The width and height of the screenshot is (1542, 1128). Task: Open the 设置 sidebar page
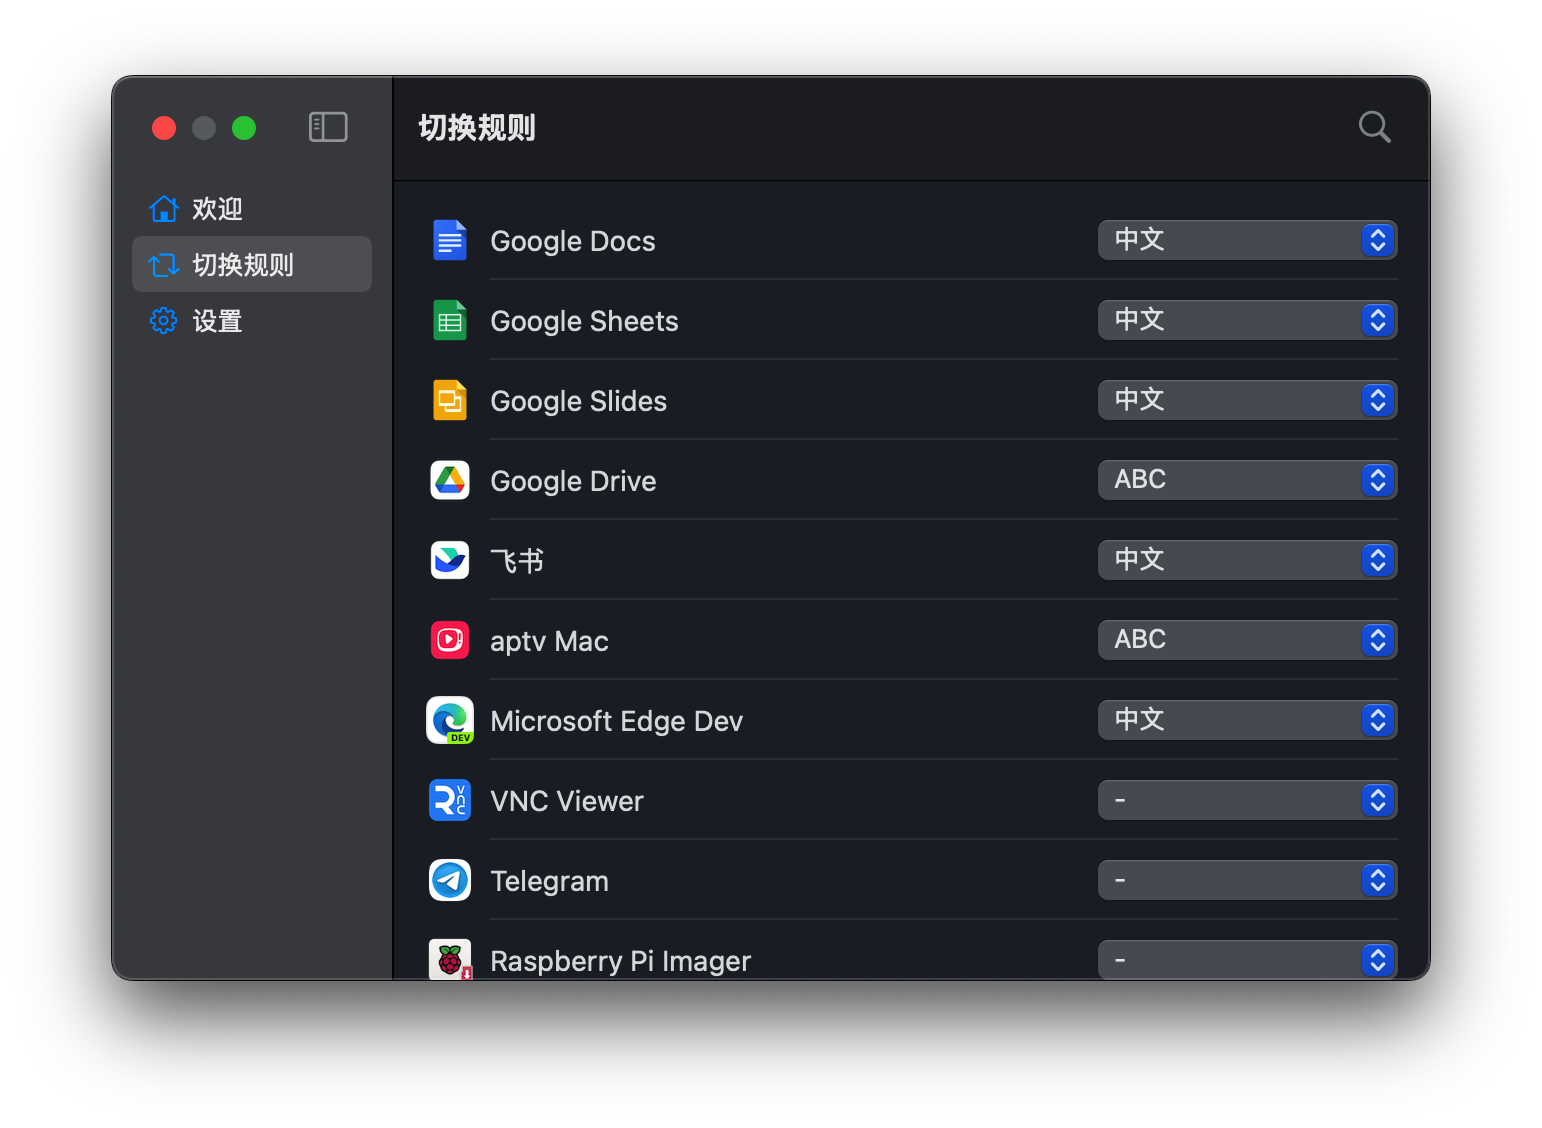coord(252,320)
